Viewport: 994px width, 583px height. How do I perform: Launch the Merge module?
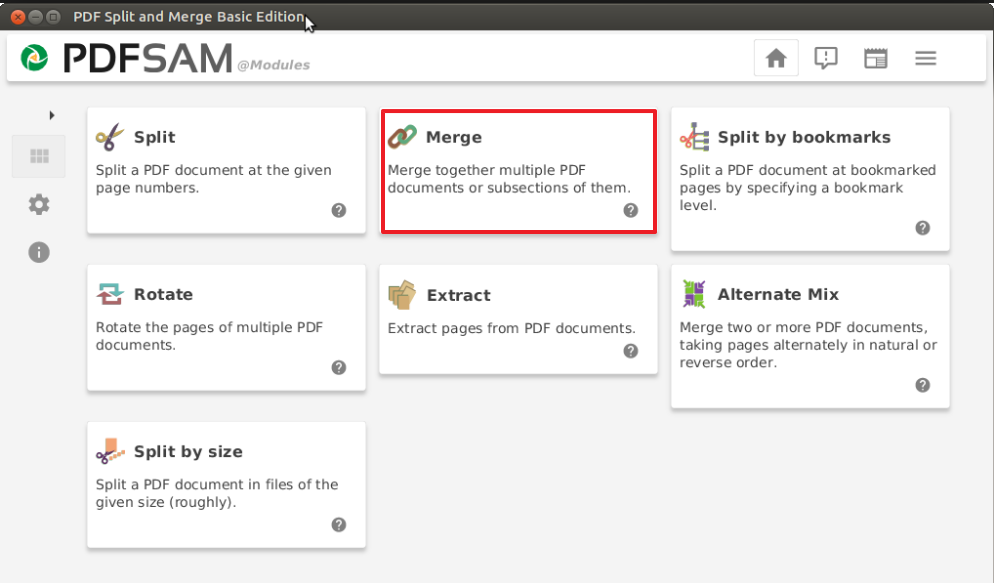(519, 171)
